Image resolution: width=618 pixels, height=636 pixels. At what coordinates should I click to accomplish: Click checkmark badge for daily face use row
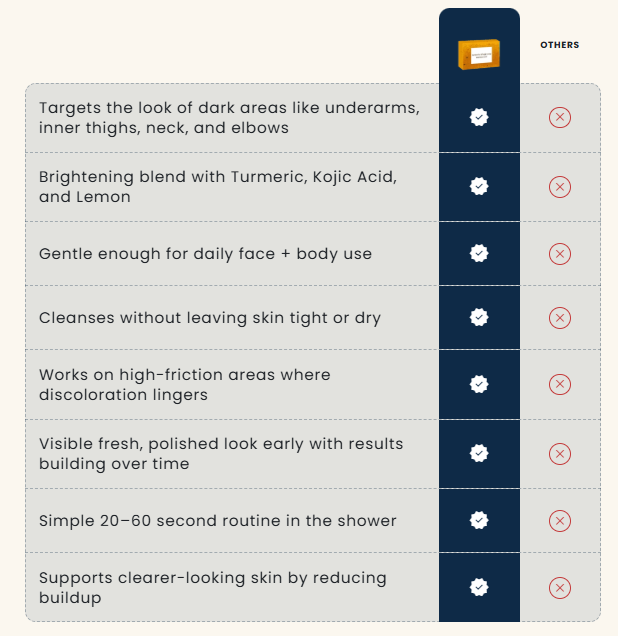pos(479,254)
